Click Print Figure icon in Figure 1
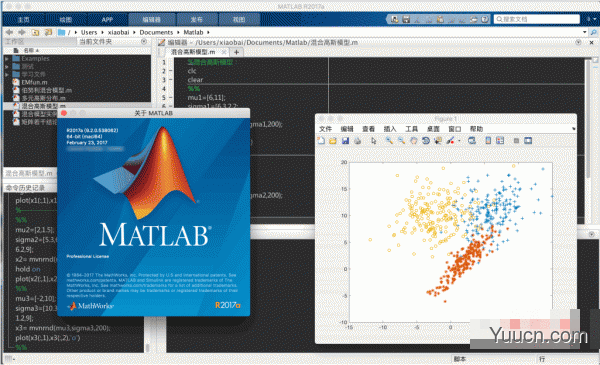Image resolution: width=600 pixels, height=365 pixels. tap(357, 141)
